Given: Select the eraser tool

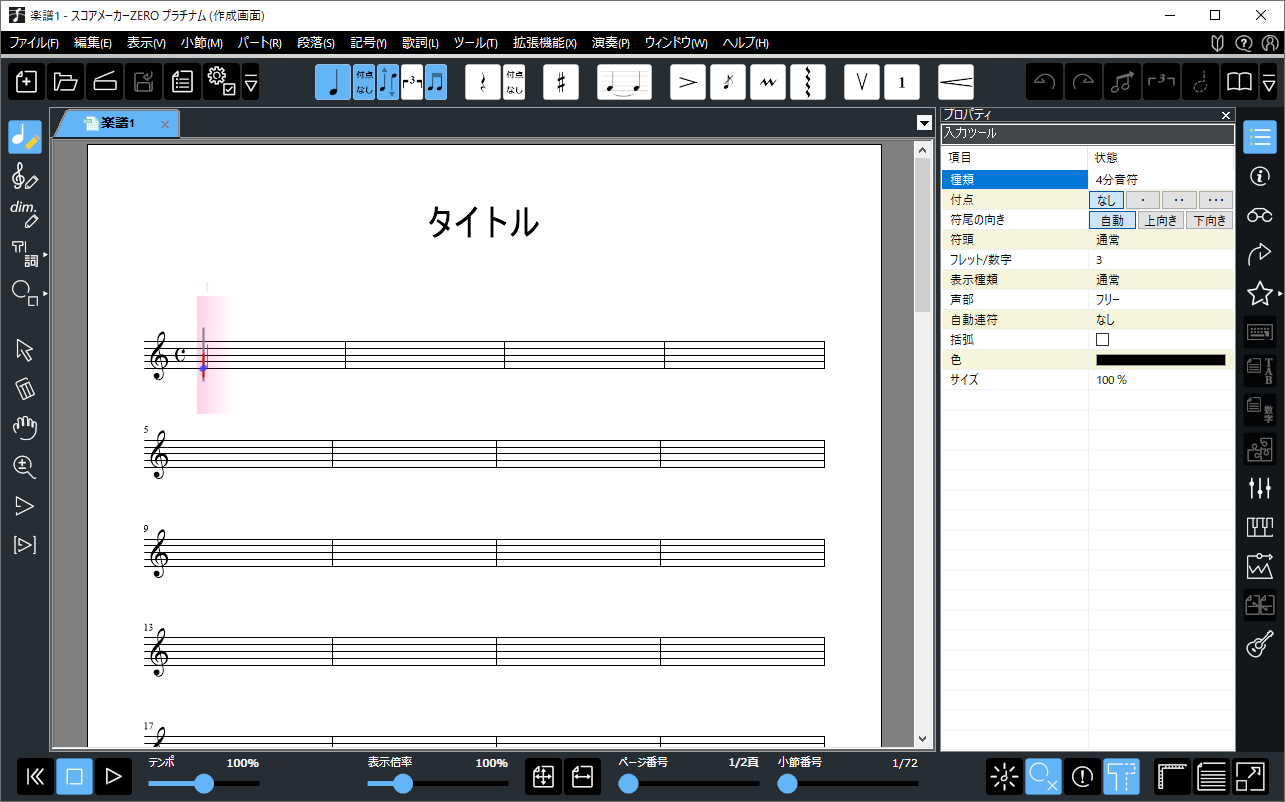Looking at the screenshot, I should click(x=25, y=388).
